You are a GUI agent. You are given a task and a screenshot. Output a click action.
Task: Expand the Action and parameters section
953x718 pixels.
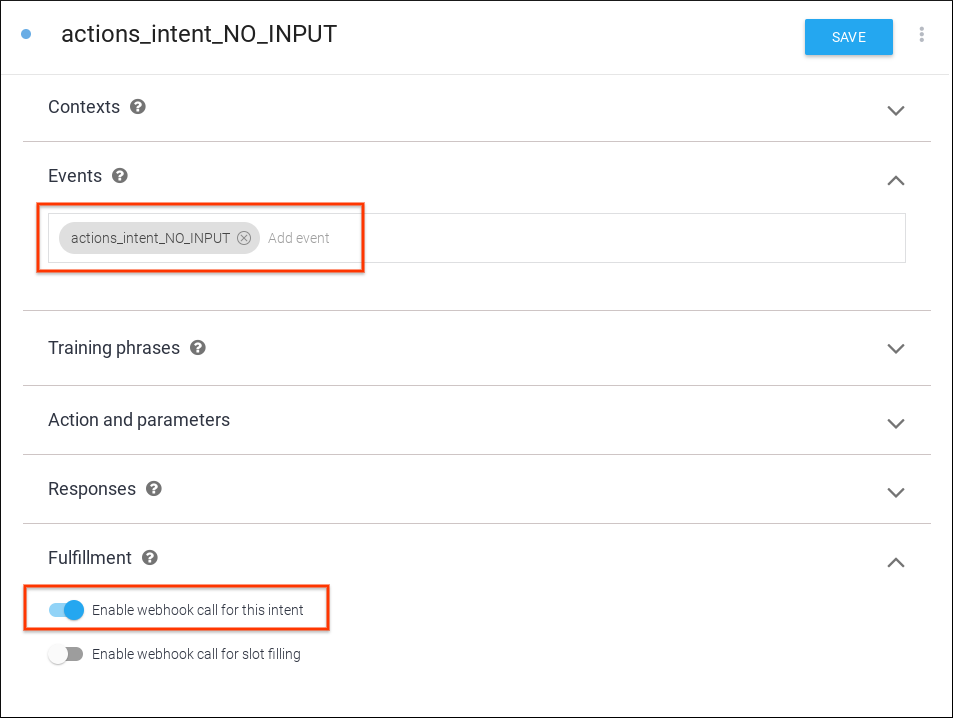click(x=895, y=423)
